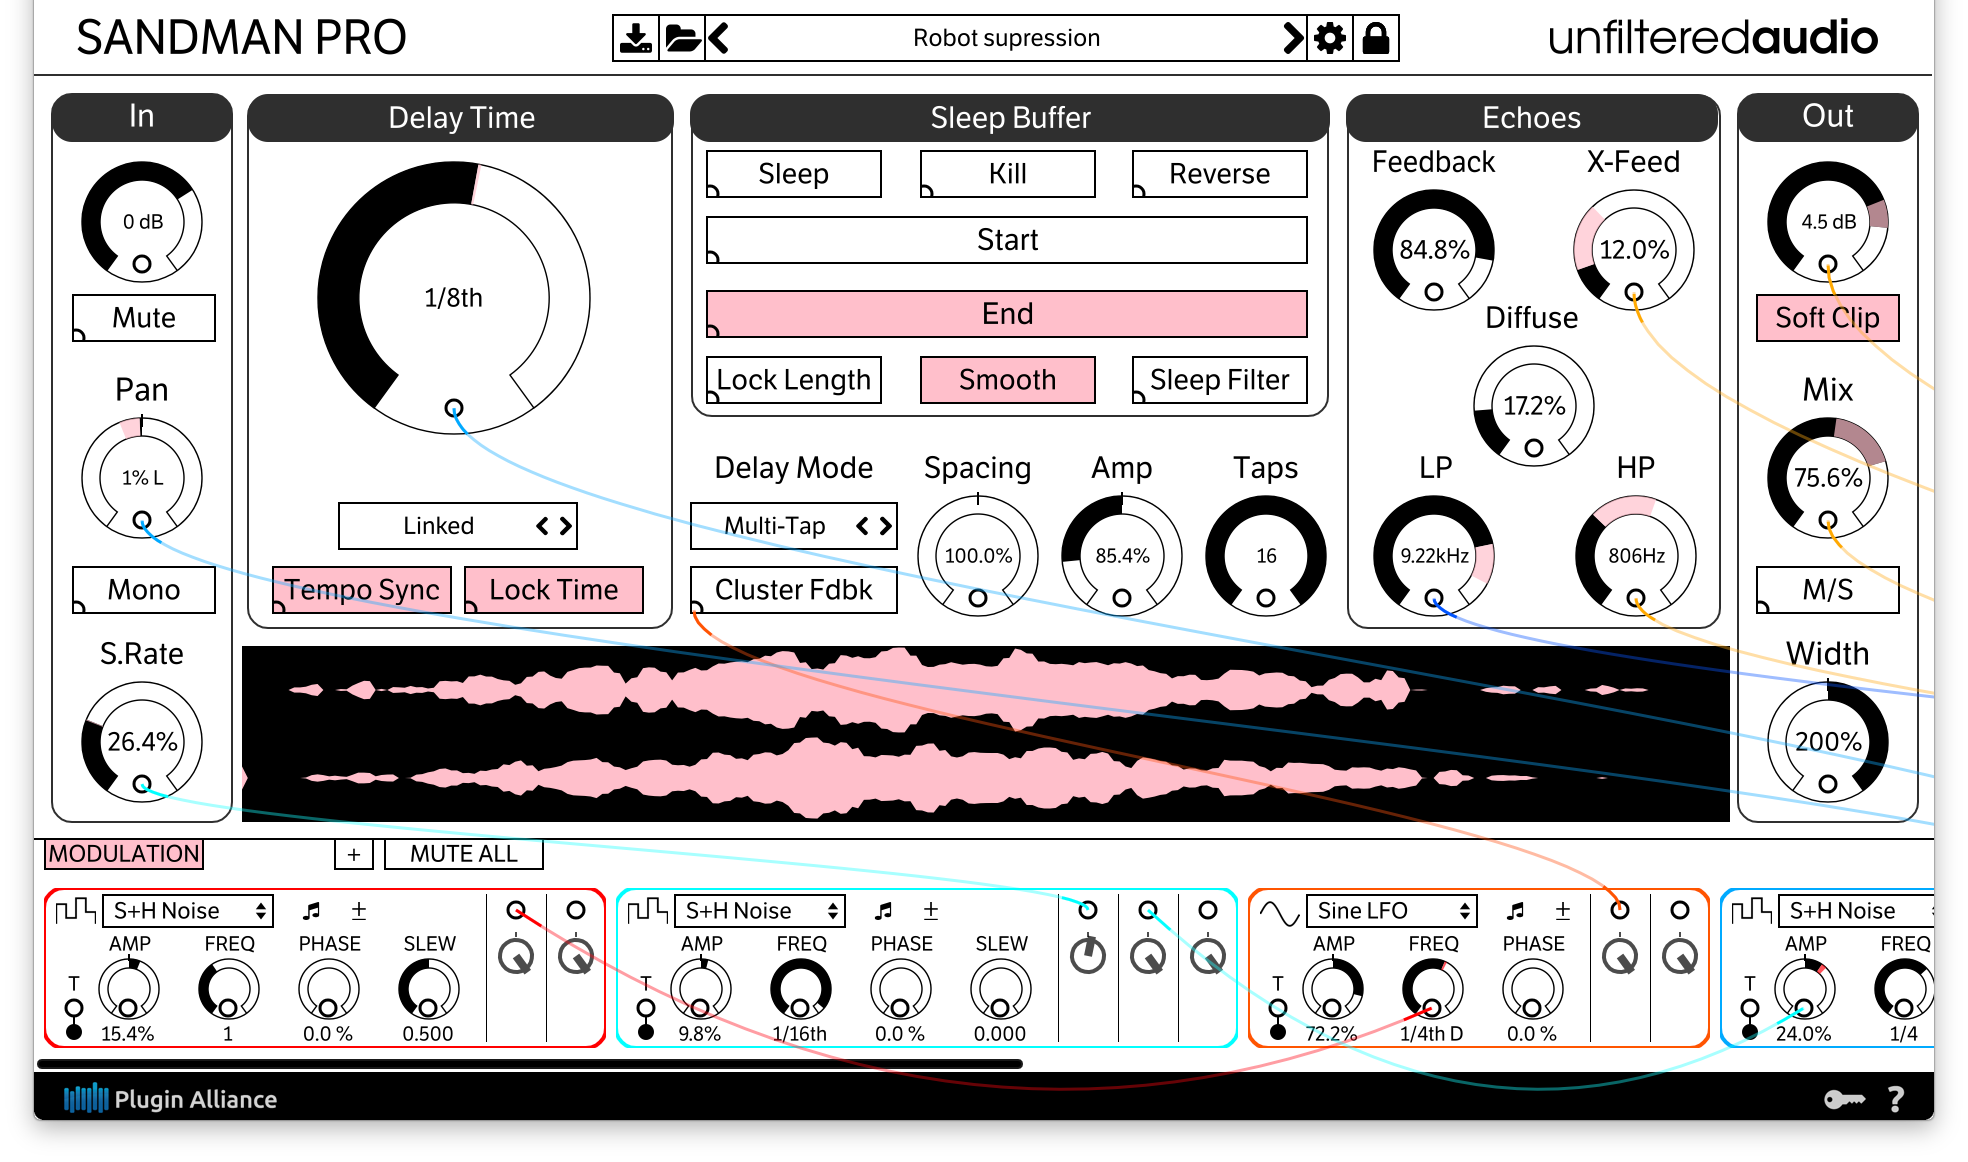
Task: Go to next preset arrow
Action: [x=1293, y=38]
